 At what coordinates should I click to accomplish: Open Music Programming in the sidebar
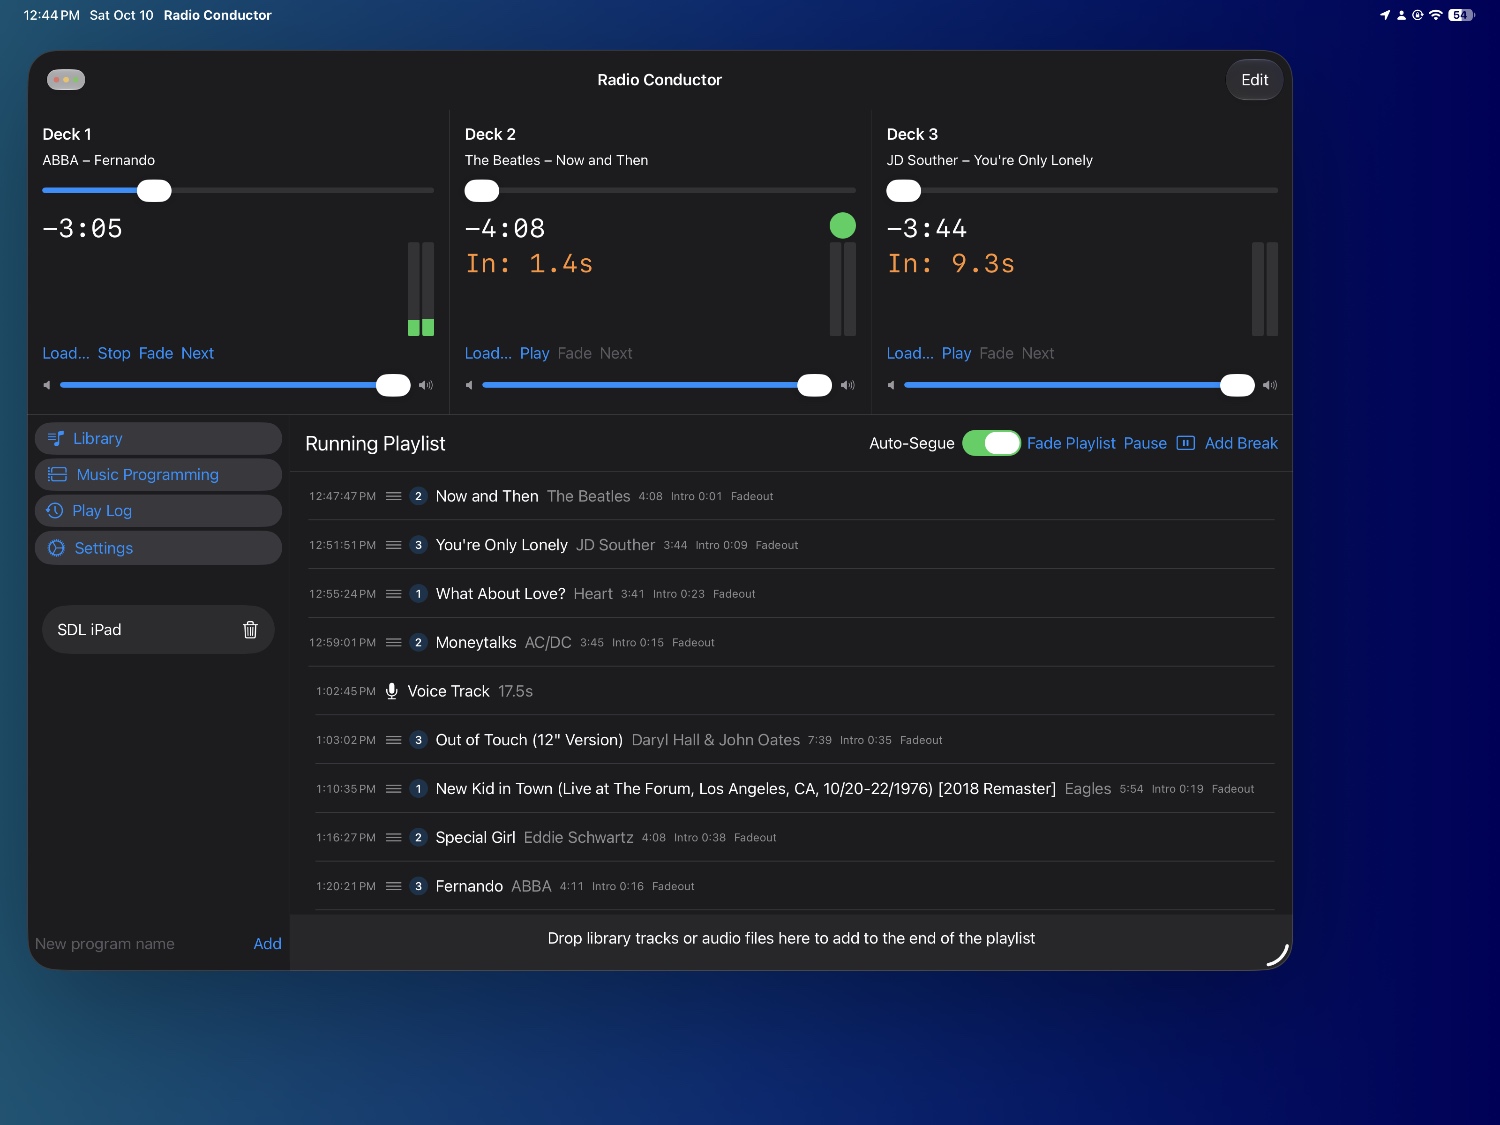(x=158, y=475)
